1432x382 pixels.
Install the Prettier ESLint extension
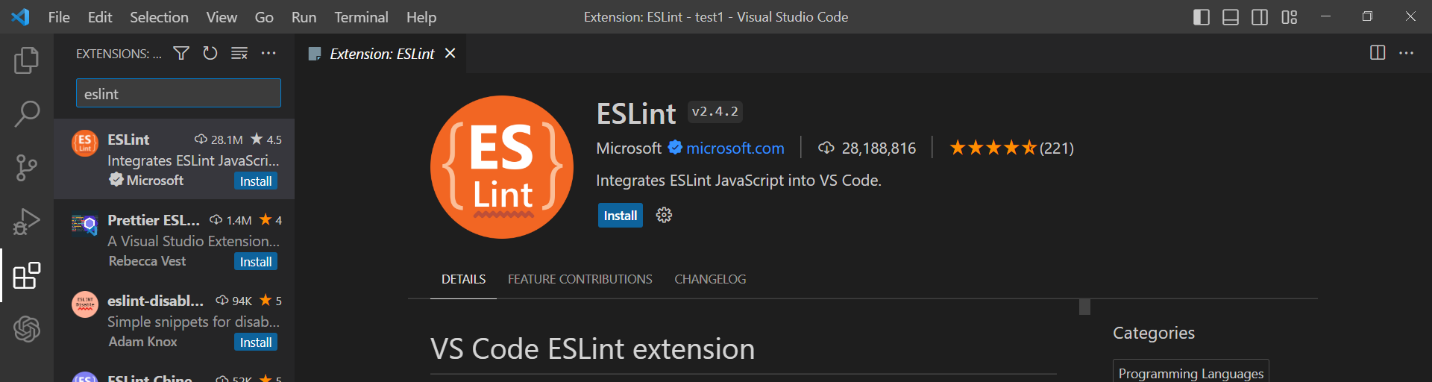[x=256, y=261]
